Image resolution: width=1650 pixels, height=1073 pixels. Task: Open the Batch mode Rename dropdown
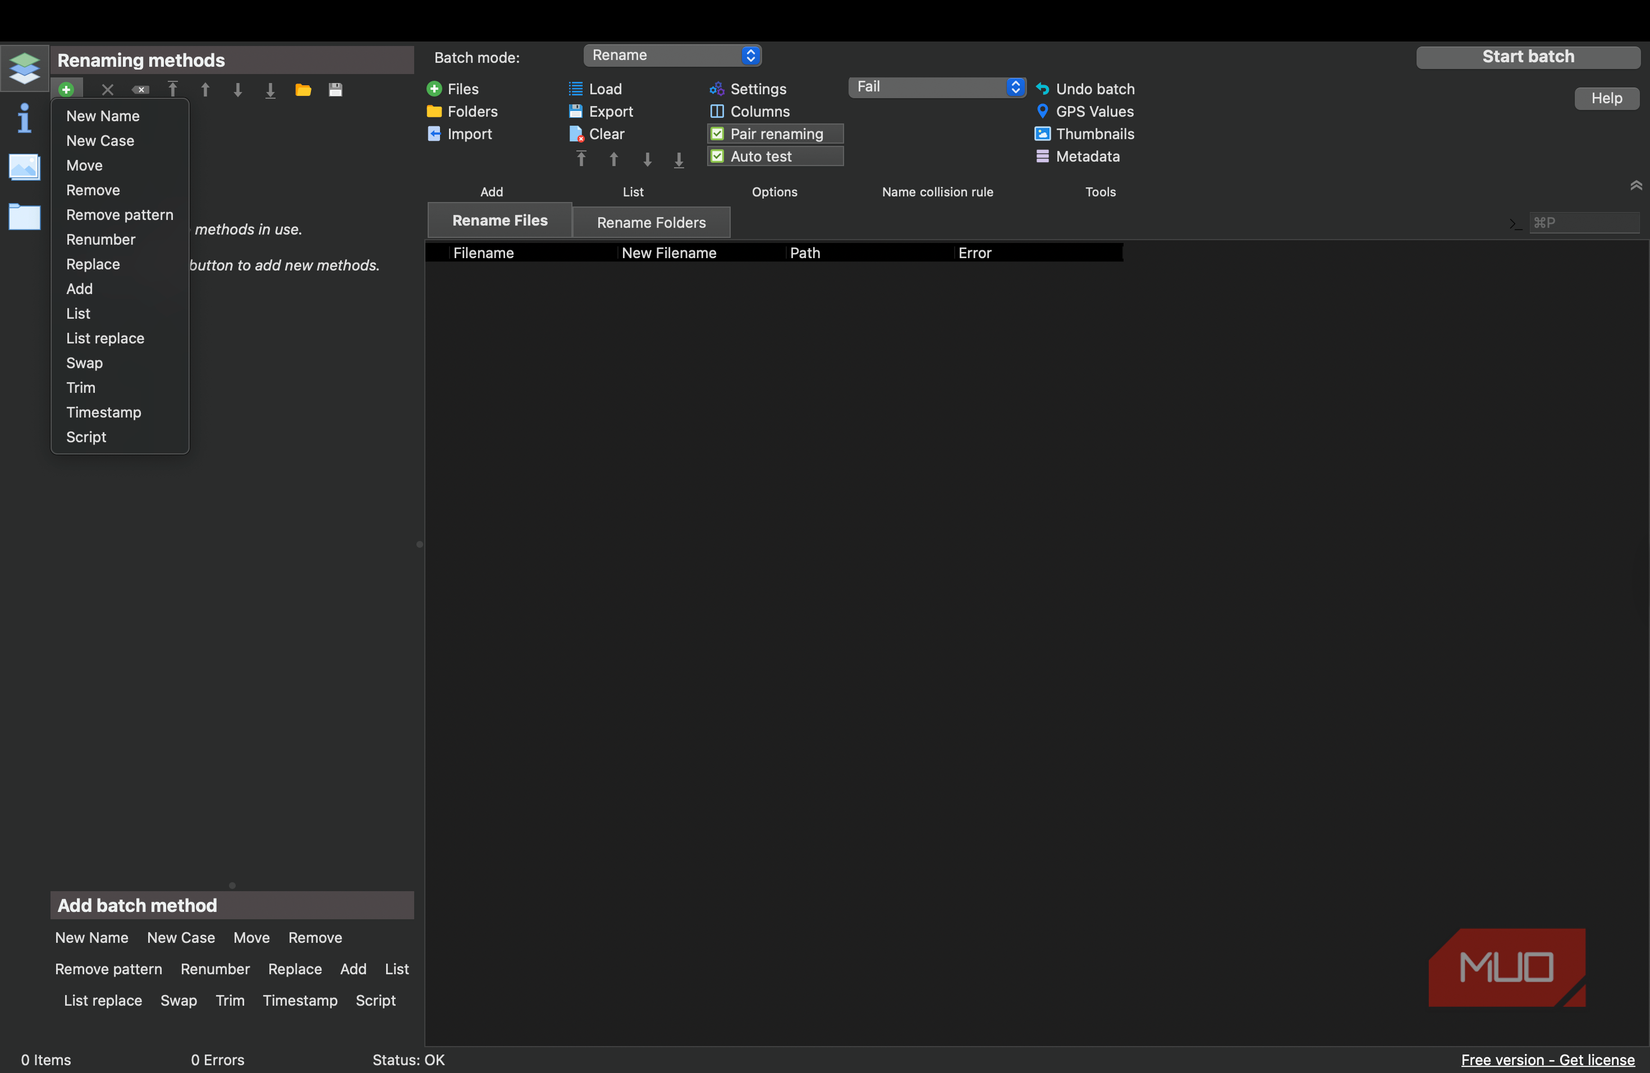[x=672, y=56]
